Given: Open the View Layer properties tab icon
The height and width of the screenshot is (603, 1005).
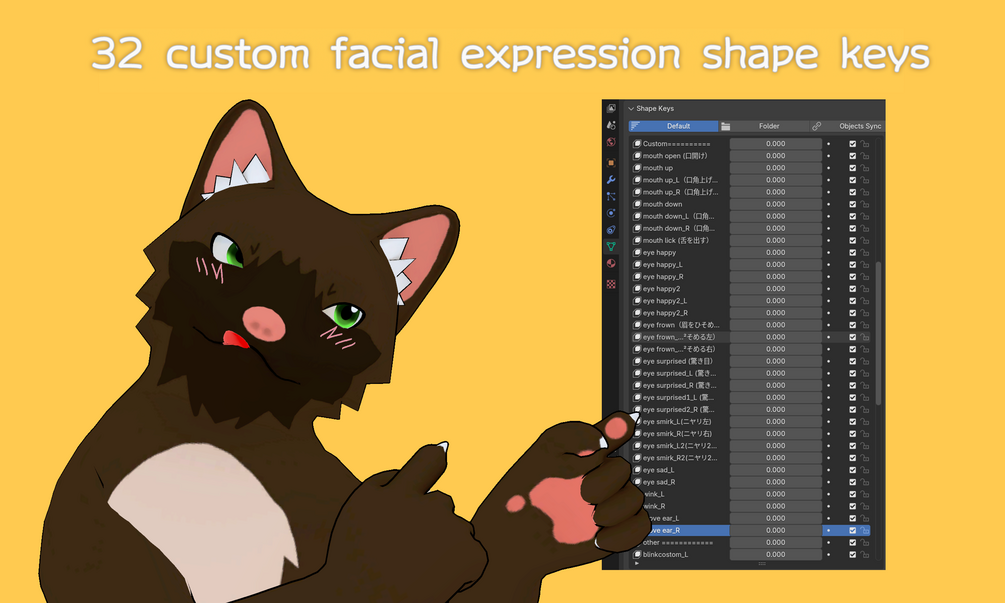Looking at the screenshot, I should 611,108.
